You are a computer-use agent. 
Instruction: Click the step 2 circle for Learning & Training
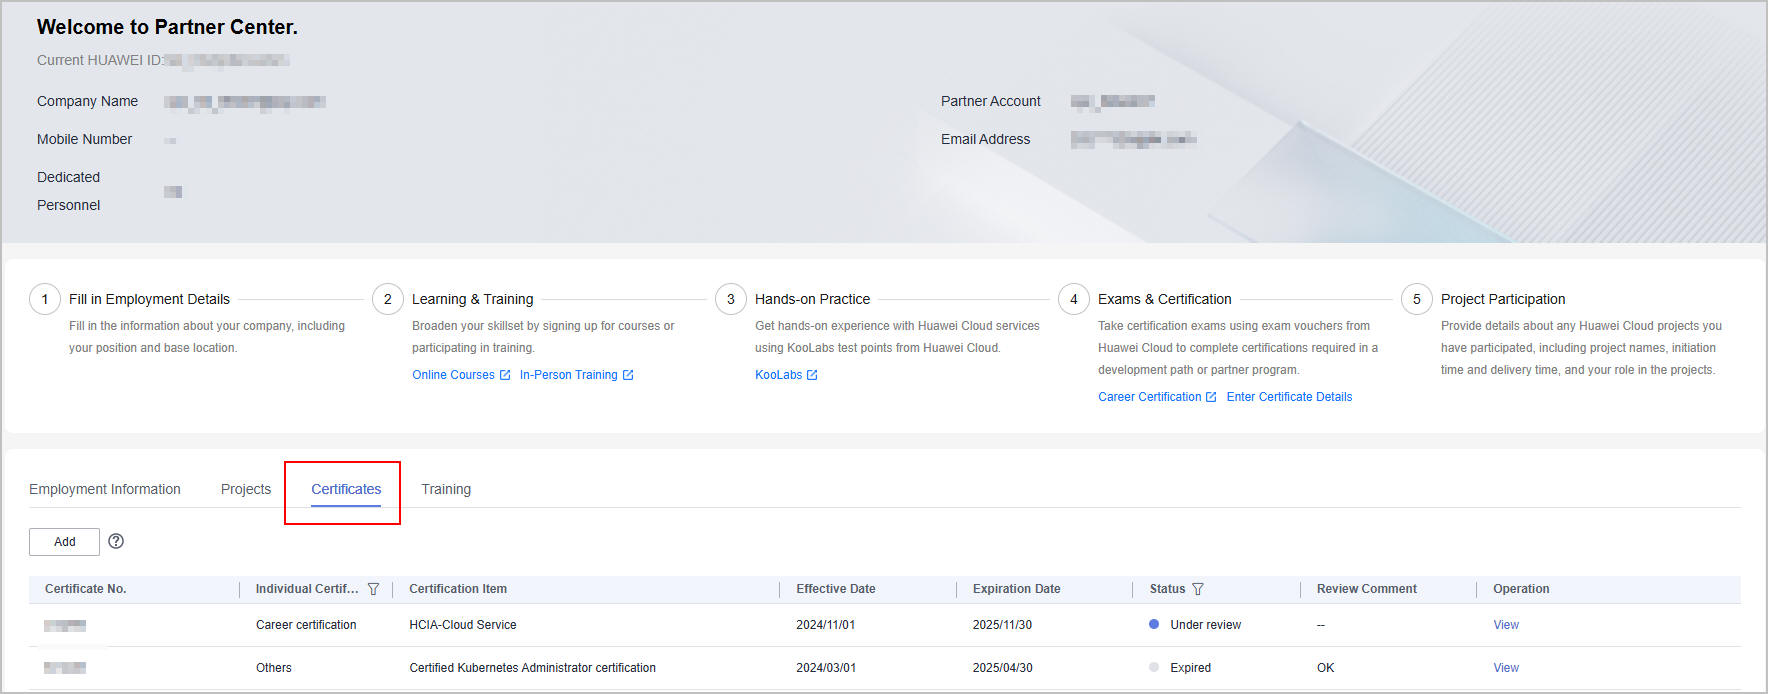(388, 299)
